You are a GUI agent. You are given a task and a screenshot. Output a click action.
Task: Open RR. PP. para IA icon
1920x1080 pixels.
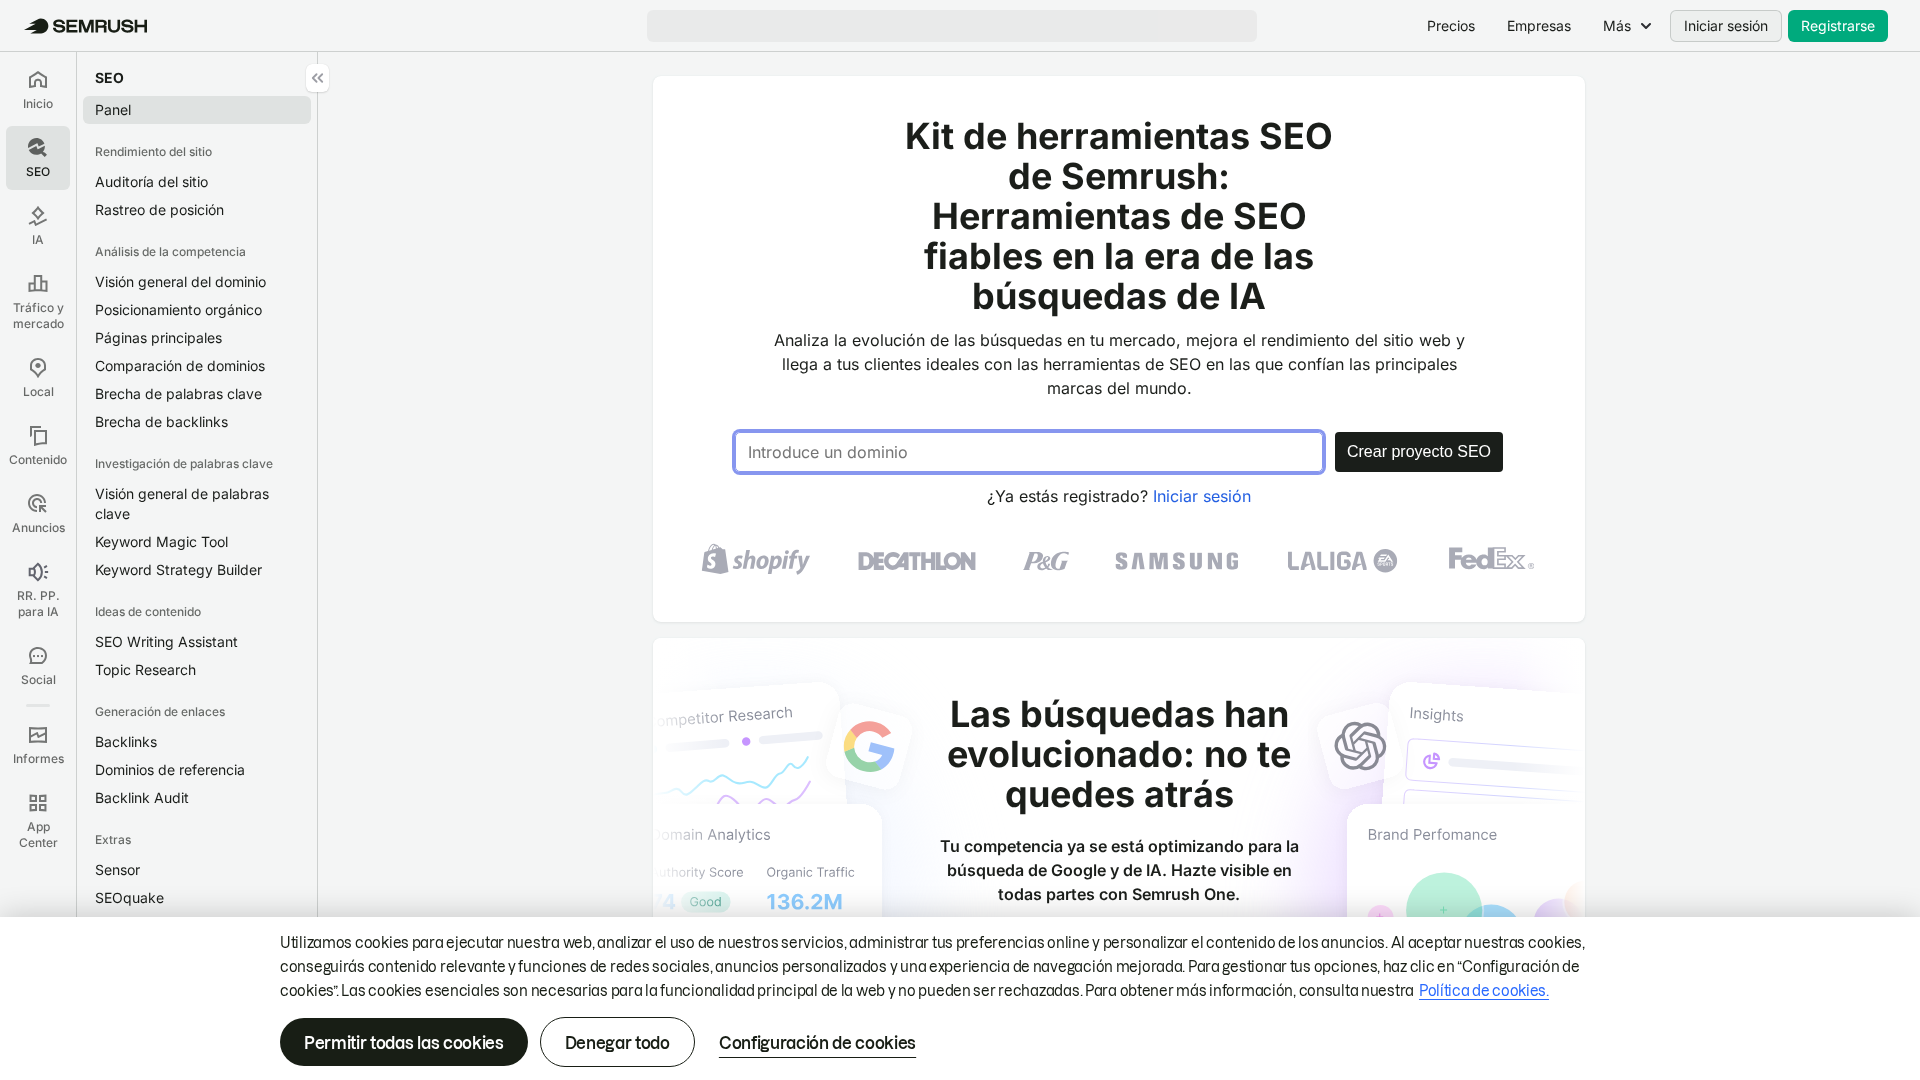(38, 590)
